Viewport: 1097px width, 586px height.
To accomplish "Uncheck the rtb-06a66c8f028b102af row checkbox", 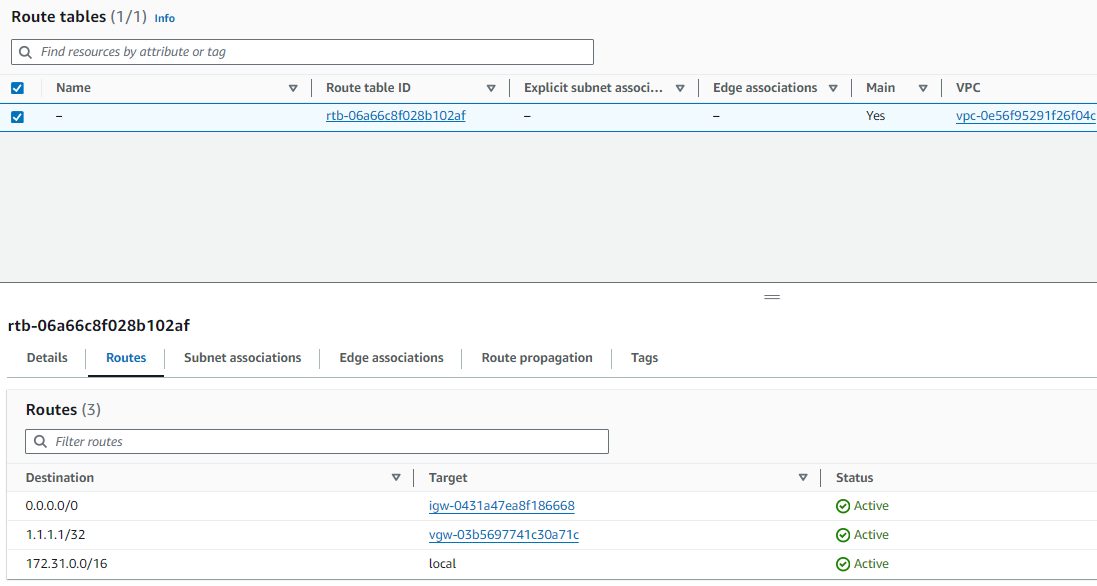I will tap(17, 117).
